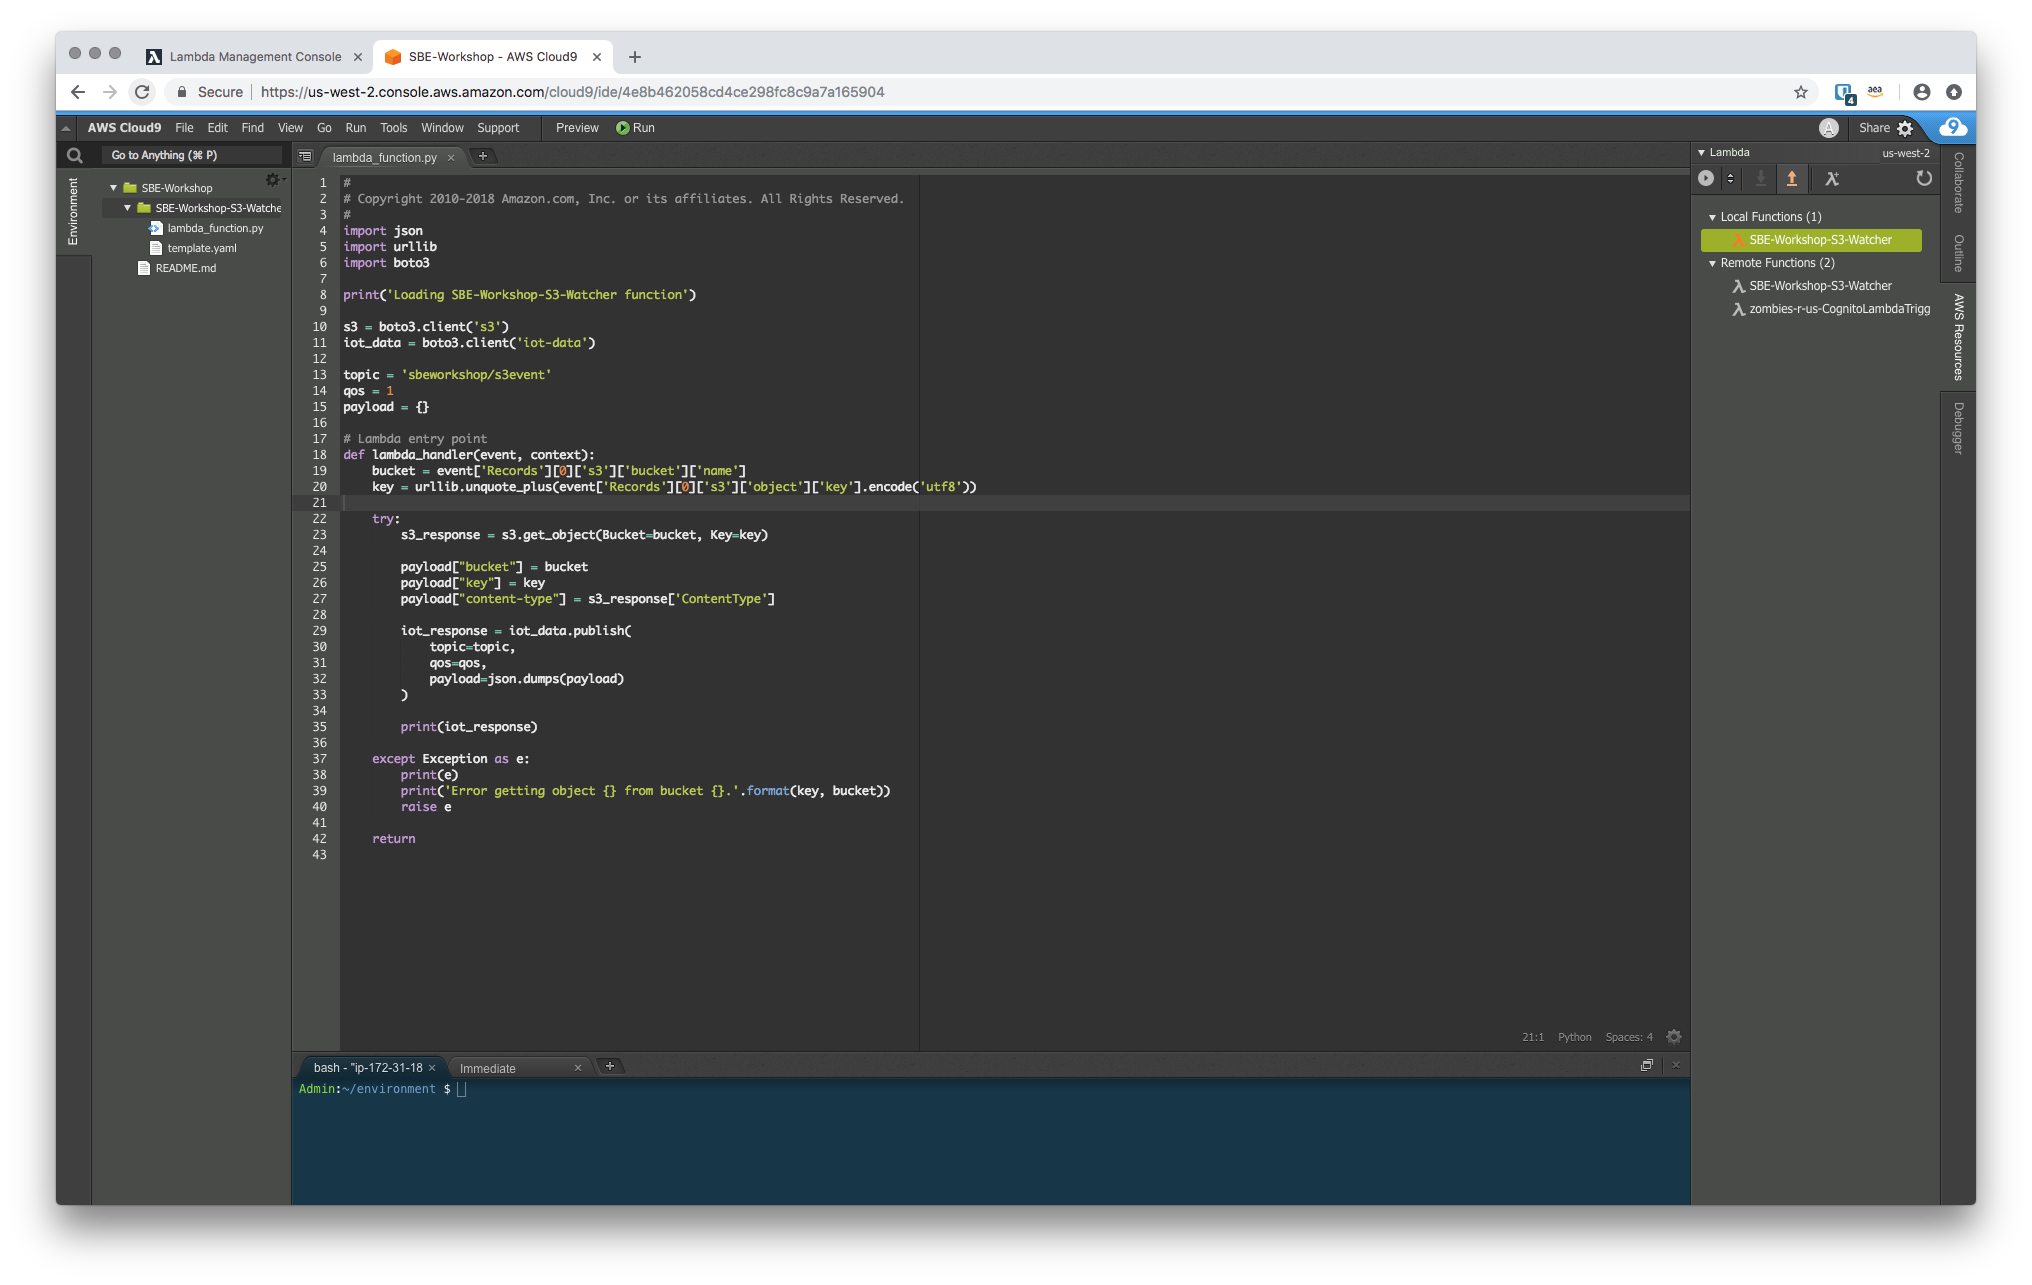The image size is (2032, 1285).
Task: Deploy the Lambda function with upload arrow
Action: click(x=1792, y=178)
